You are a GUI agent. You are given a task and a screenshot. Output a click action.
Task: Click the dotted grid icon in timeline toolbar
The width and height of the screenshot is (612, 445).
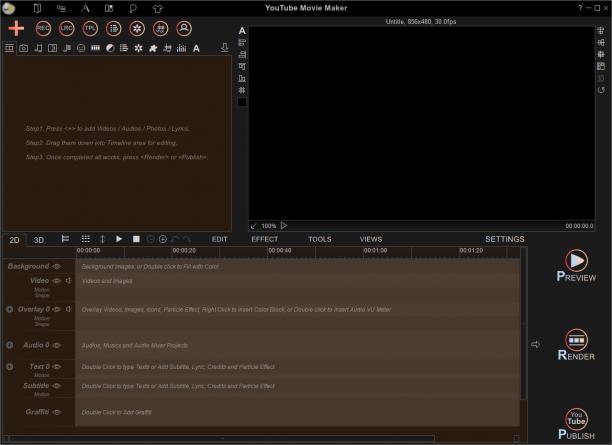(x=85, y=239)
